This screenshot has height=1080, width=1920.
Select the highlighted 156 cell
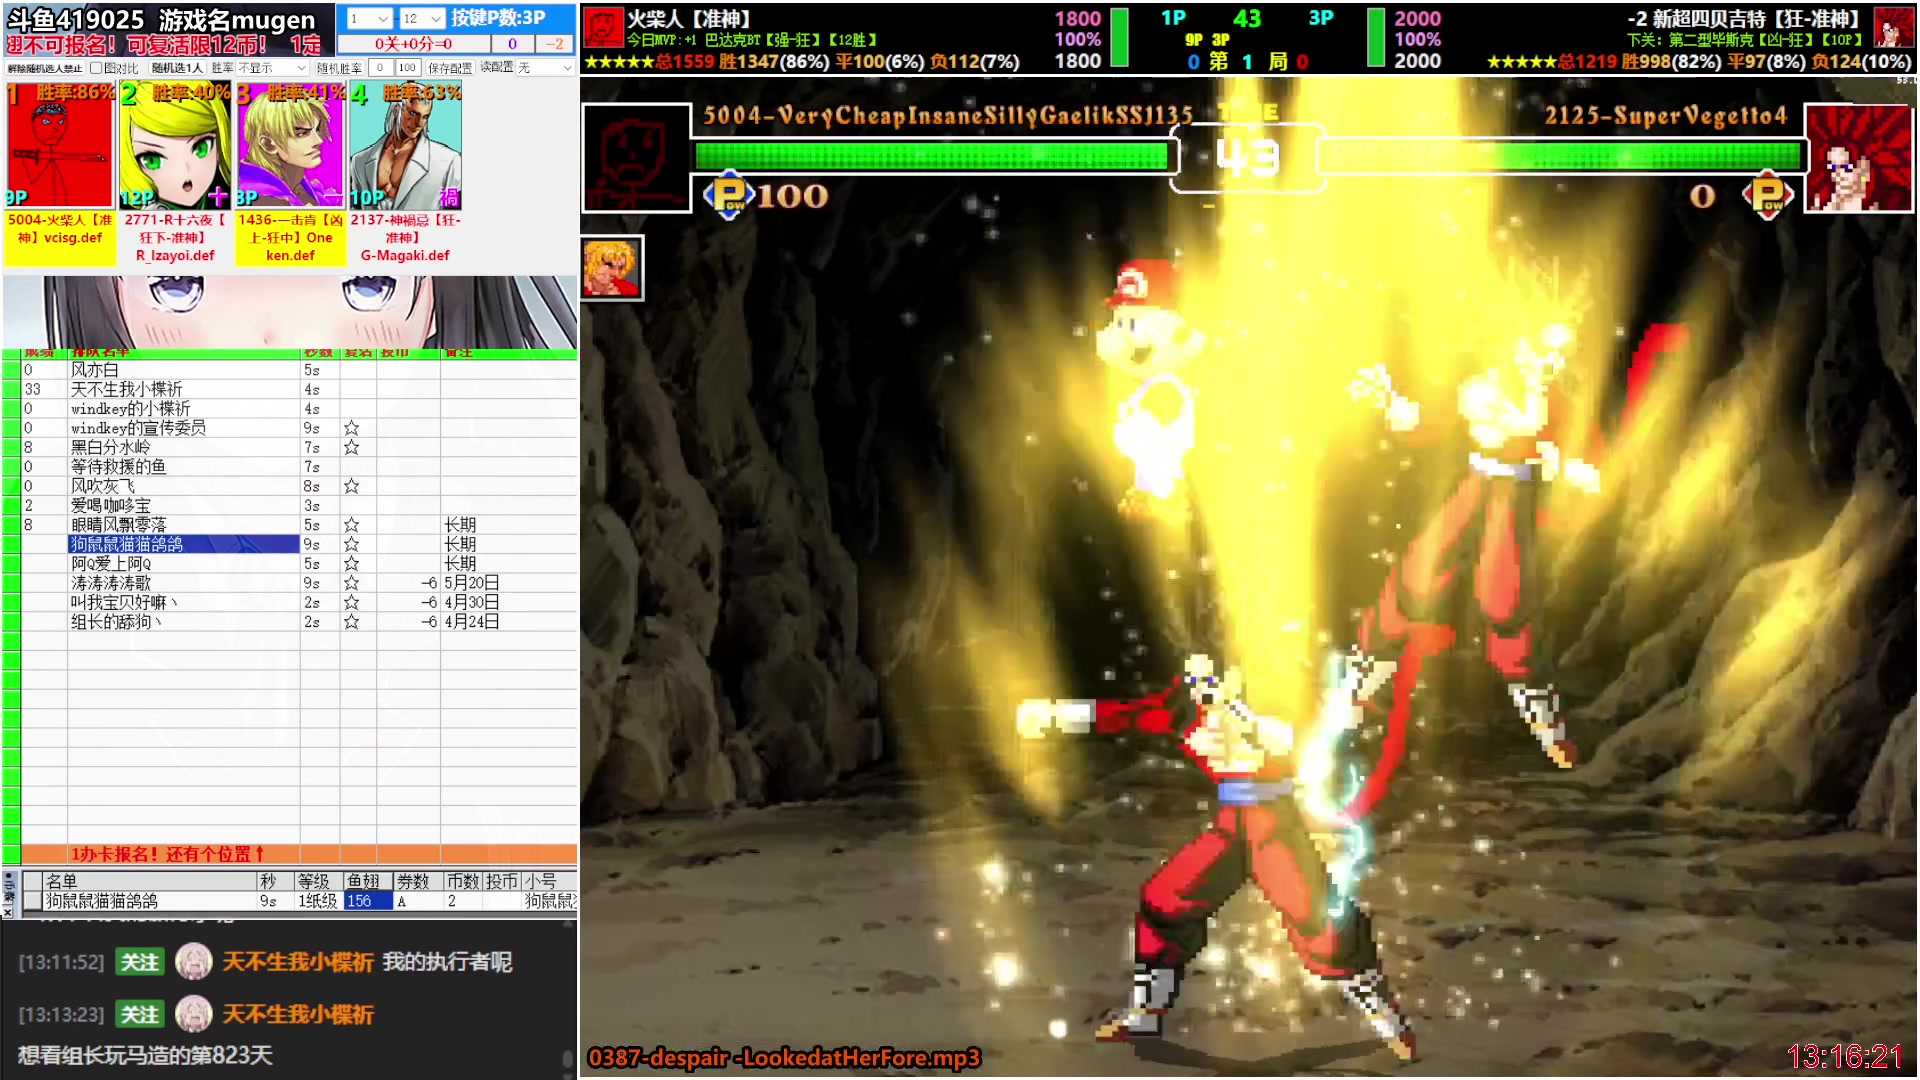[367, 901]
